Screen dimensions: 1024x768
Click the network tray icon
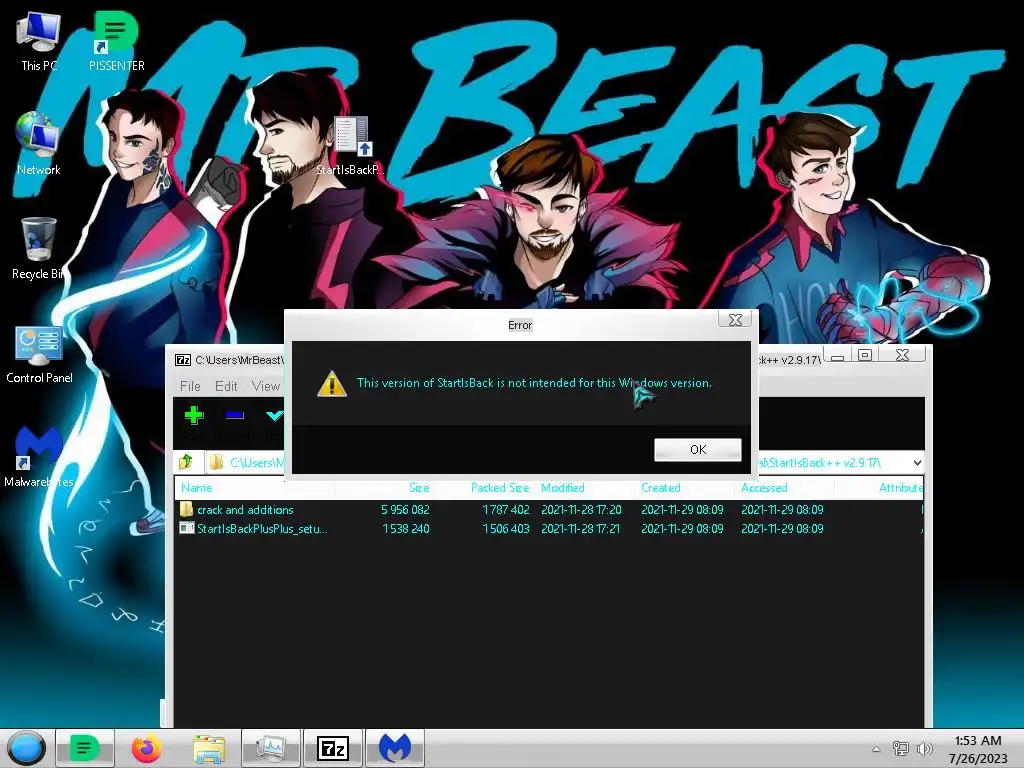tap(901, 749)
